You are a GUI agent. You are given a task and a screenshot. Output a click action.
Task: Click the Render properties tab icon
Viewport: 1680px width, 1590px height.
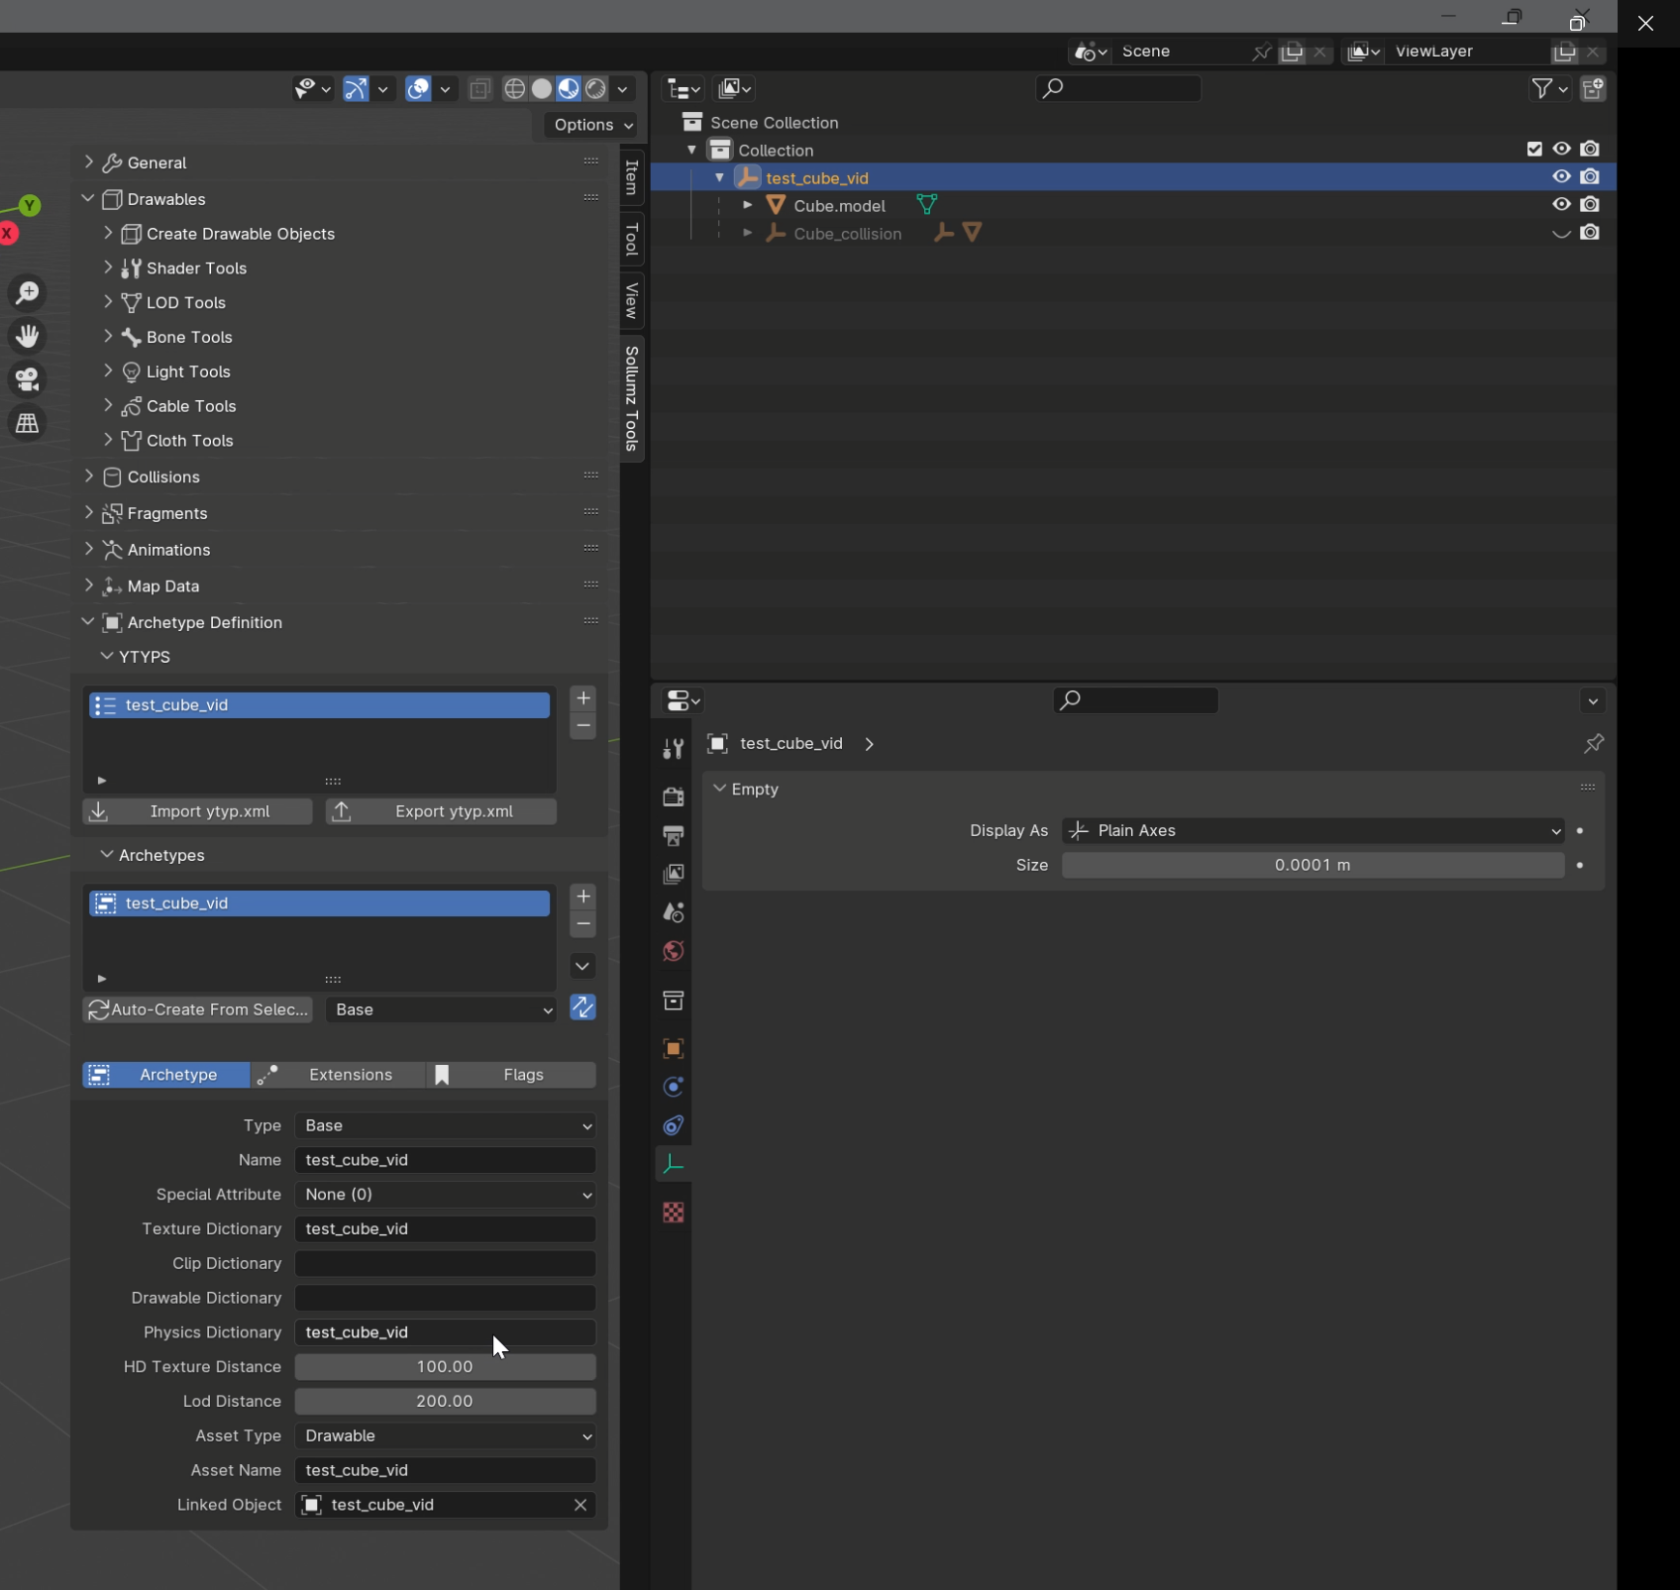[x=673, y=797]
